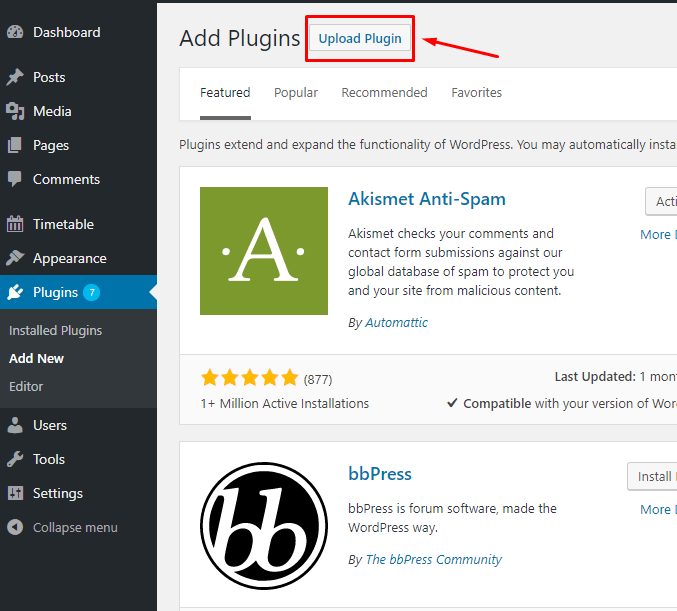Viewport: 677px width, 611px height.
Task: Click the Install button for bbPress
Action: click(652, 476)
